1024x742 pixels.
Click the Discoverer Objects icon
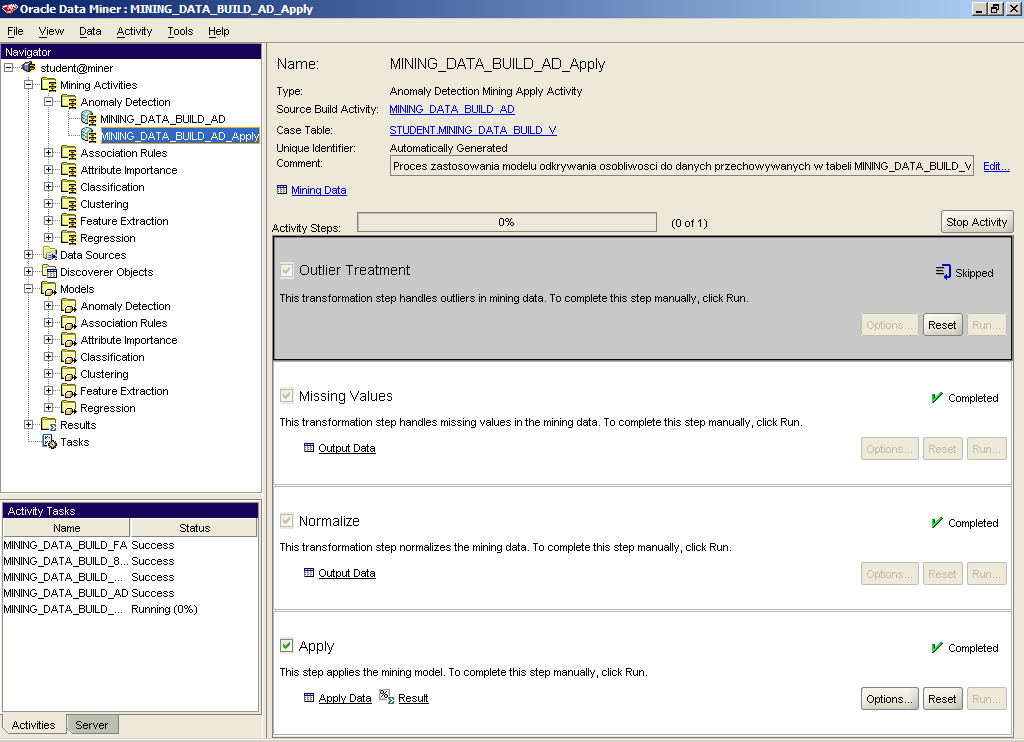(x=50, y=272)
